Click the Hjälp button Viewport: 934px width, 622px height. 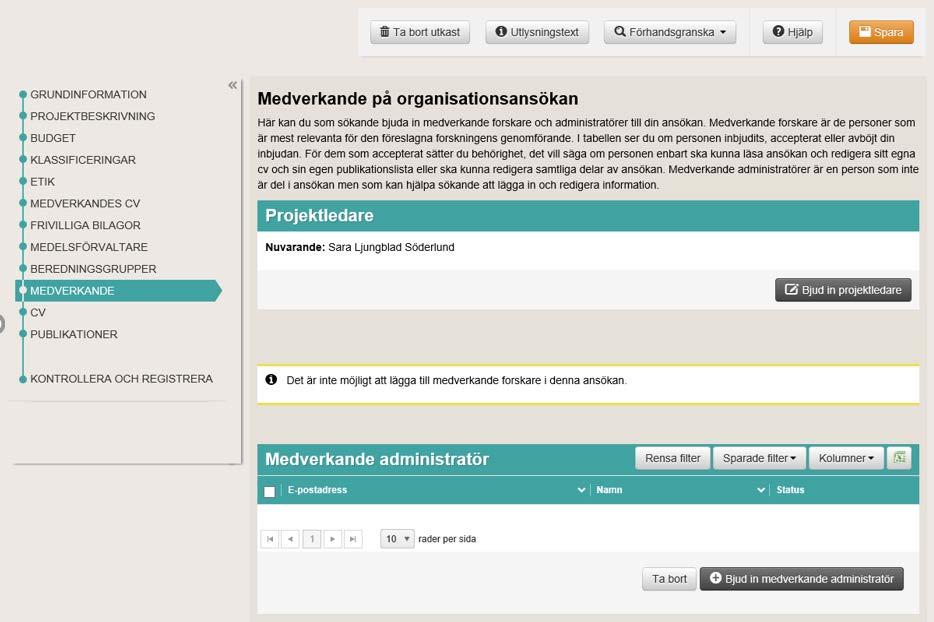(792, 32)
